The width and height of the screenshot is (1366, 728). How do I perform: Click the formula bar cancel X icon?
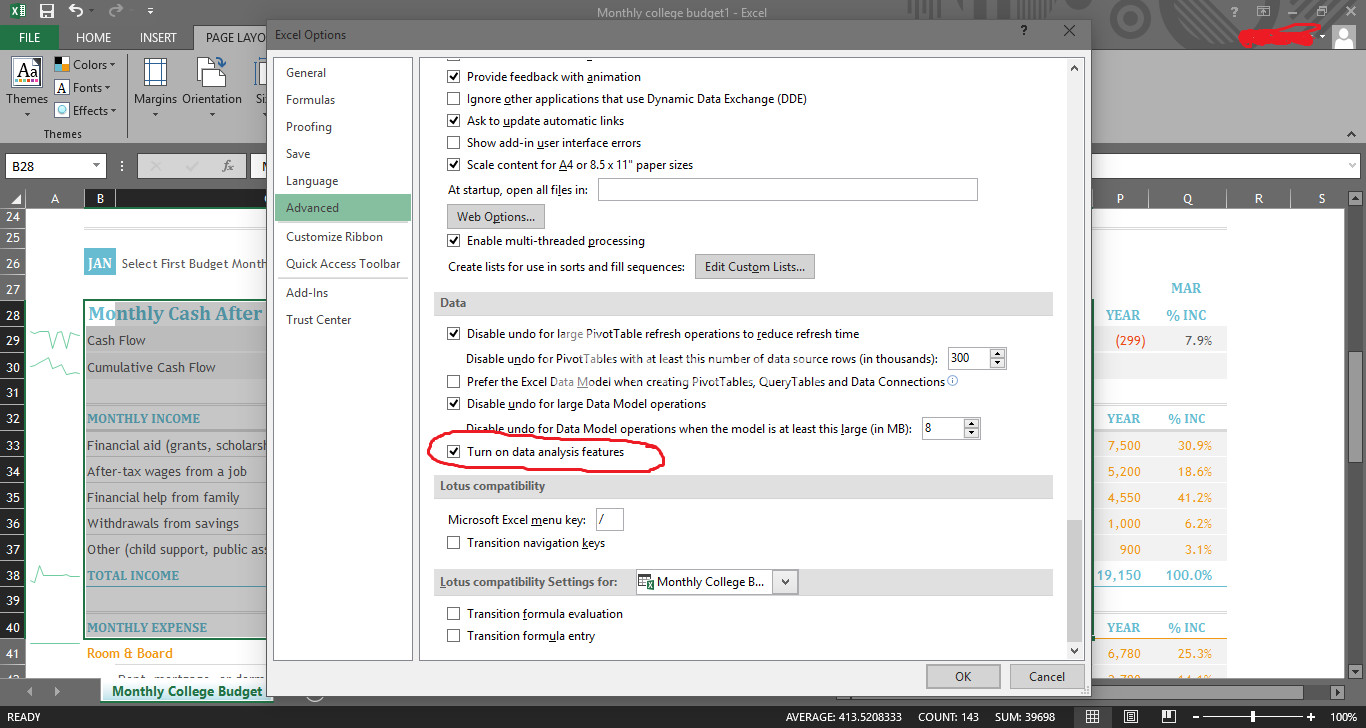pyautogui.click(x=155, y=166)
